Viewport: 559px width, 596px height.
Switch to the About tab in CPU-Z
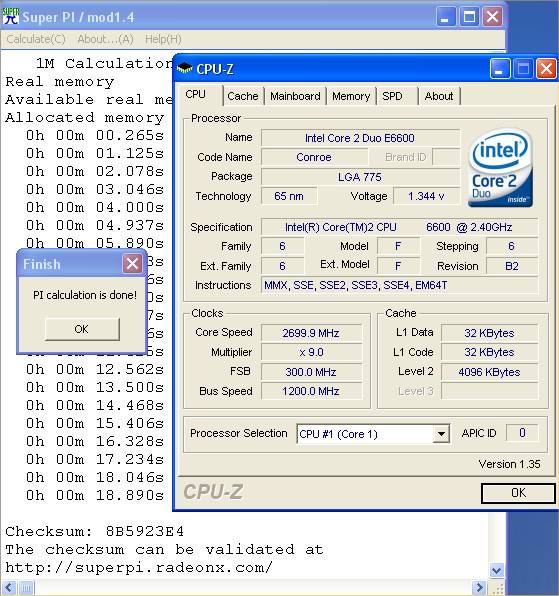pos(439,96)
